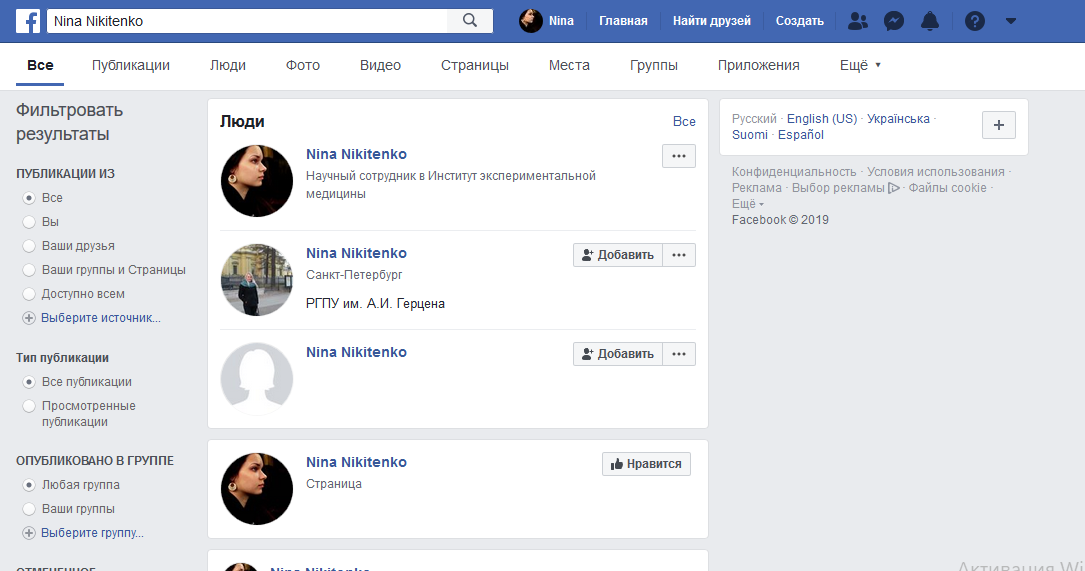Image resolution: width=1085 pixels, height=571 pixels.
Task: Open the Nina Nikitenko Страница link
Action: pyautogui.click(x=356, y=462)
